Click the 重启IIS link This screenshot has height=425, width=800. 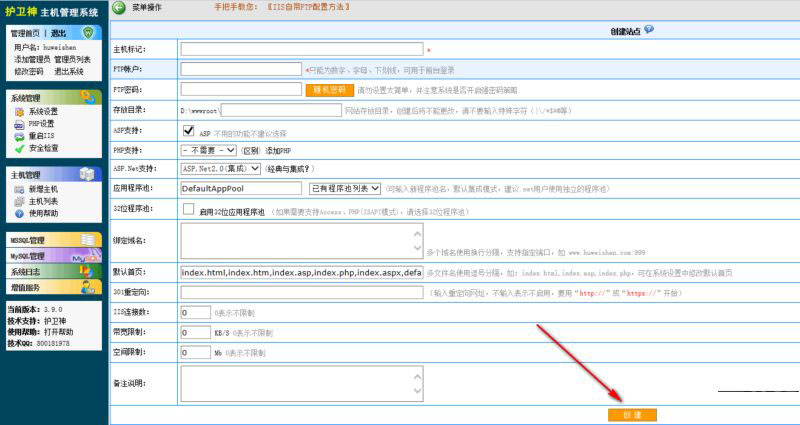[41, 136]
